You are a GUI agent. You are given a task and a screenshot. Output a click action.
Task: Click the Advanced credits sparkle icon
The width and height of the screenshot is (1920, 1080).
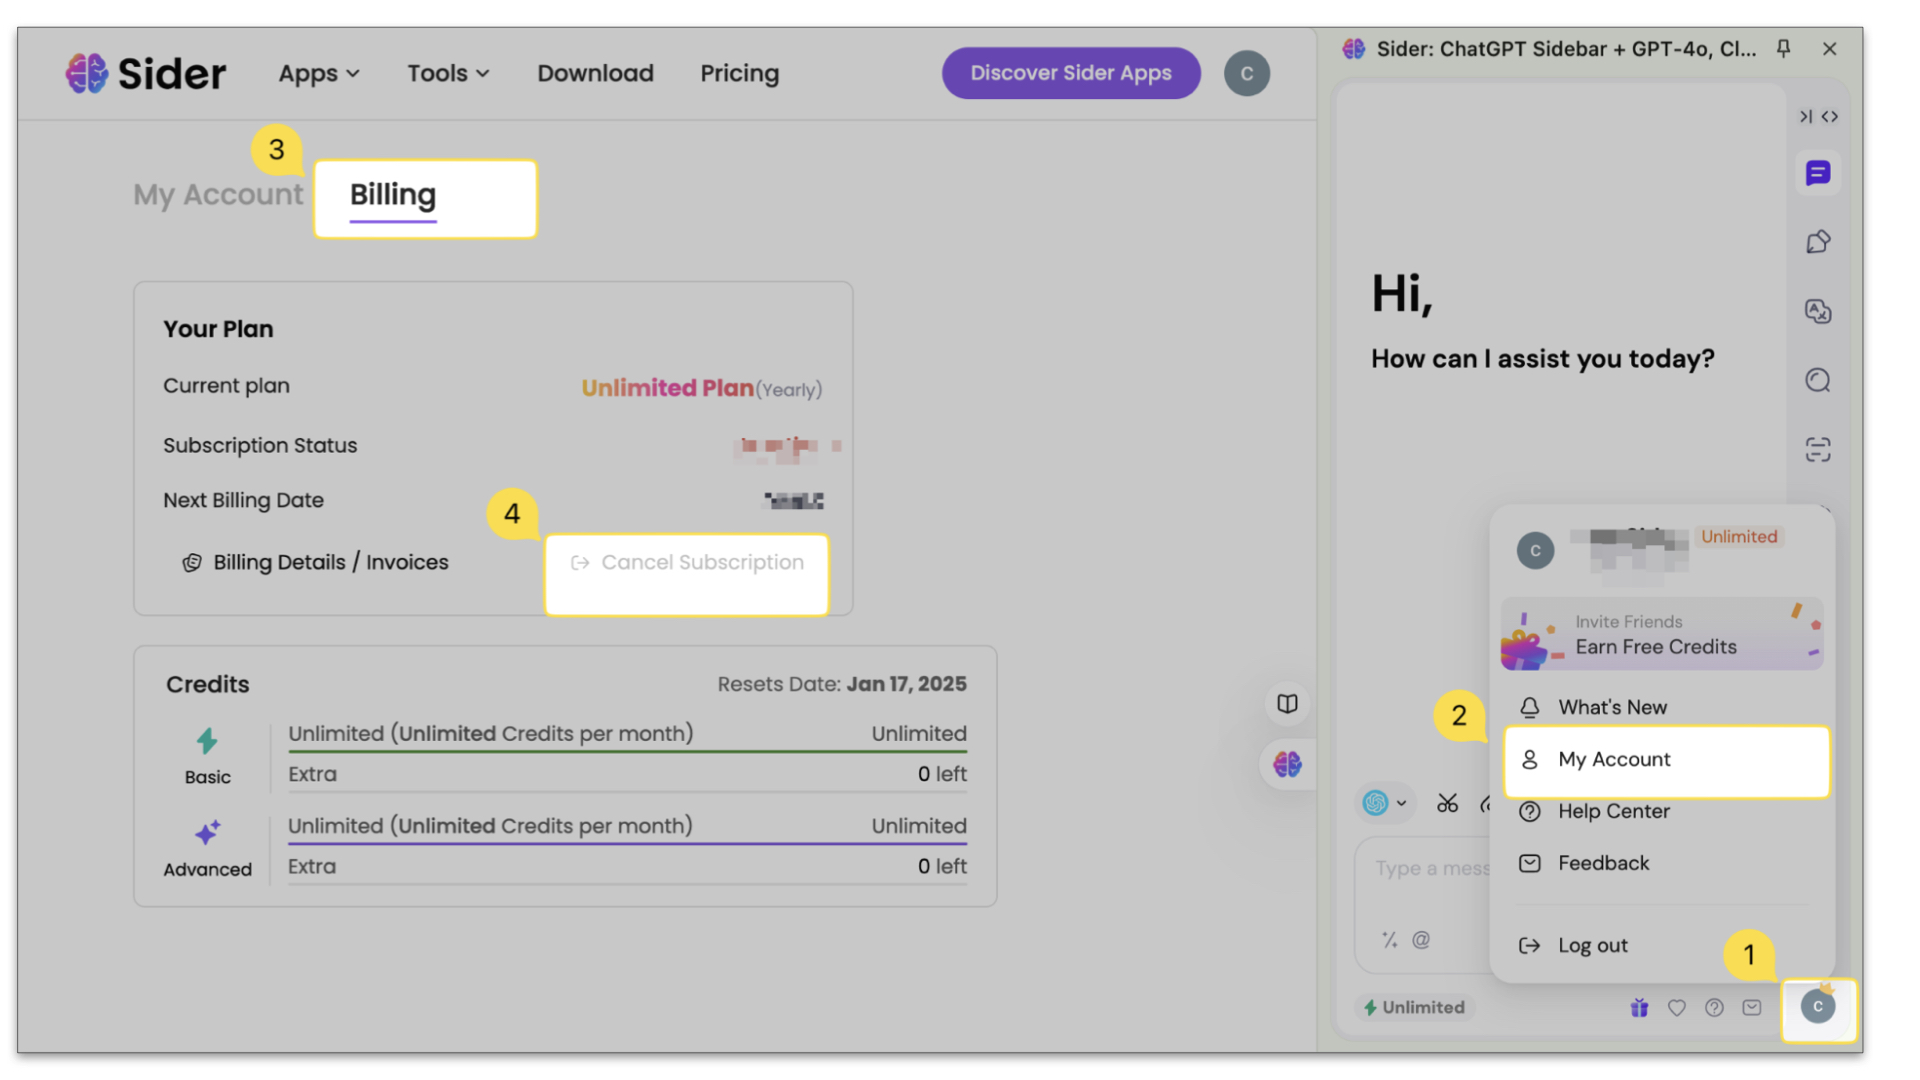point(207,833)
